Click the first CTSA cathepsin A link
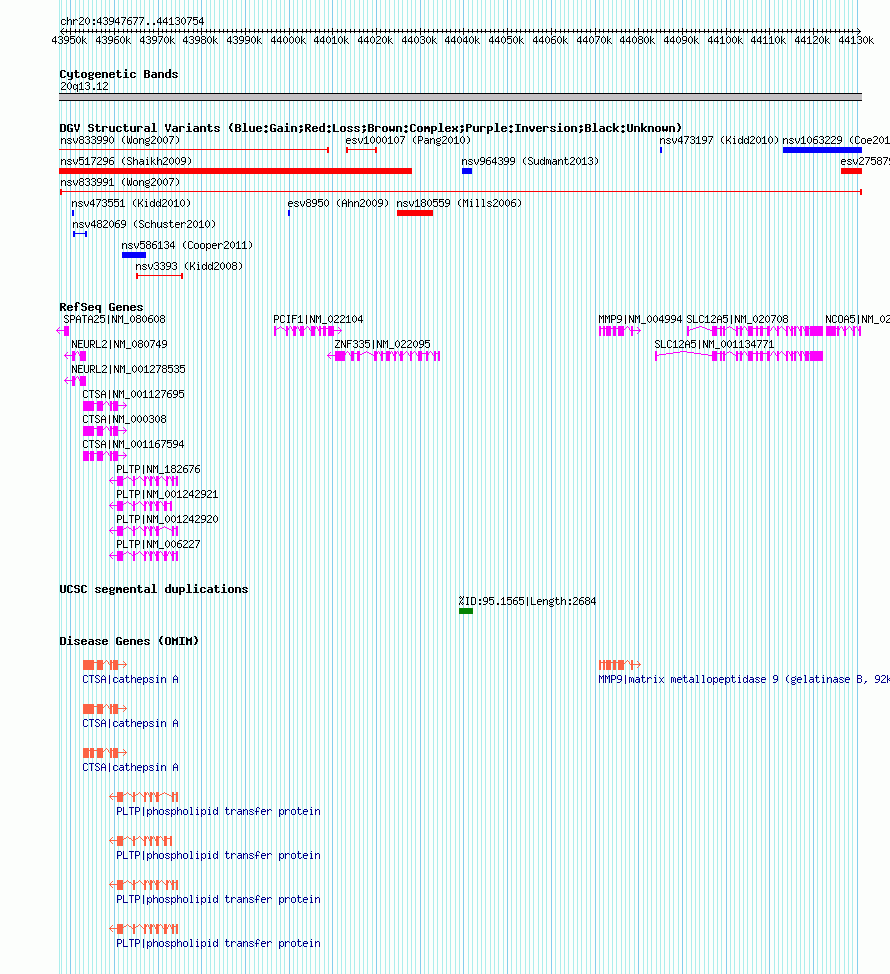 (x=130, y=680)
